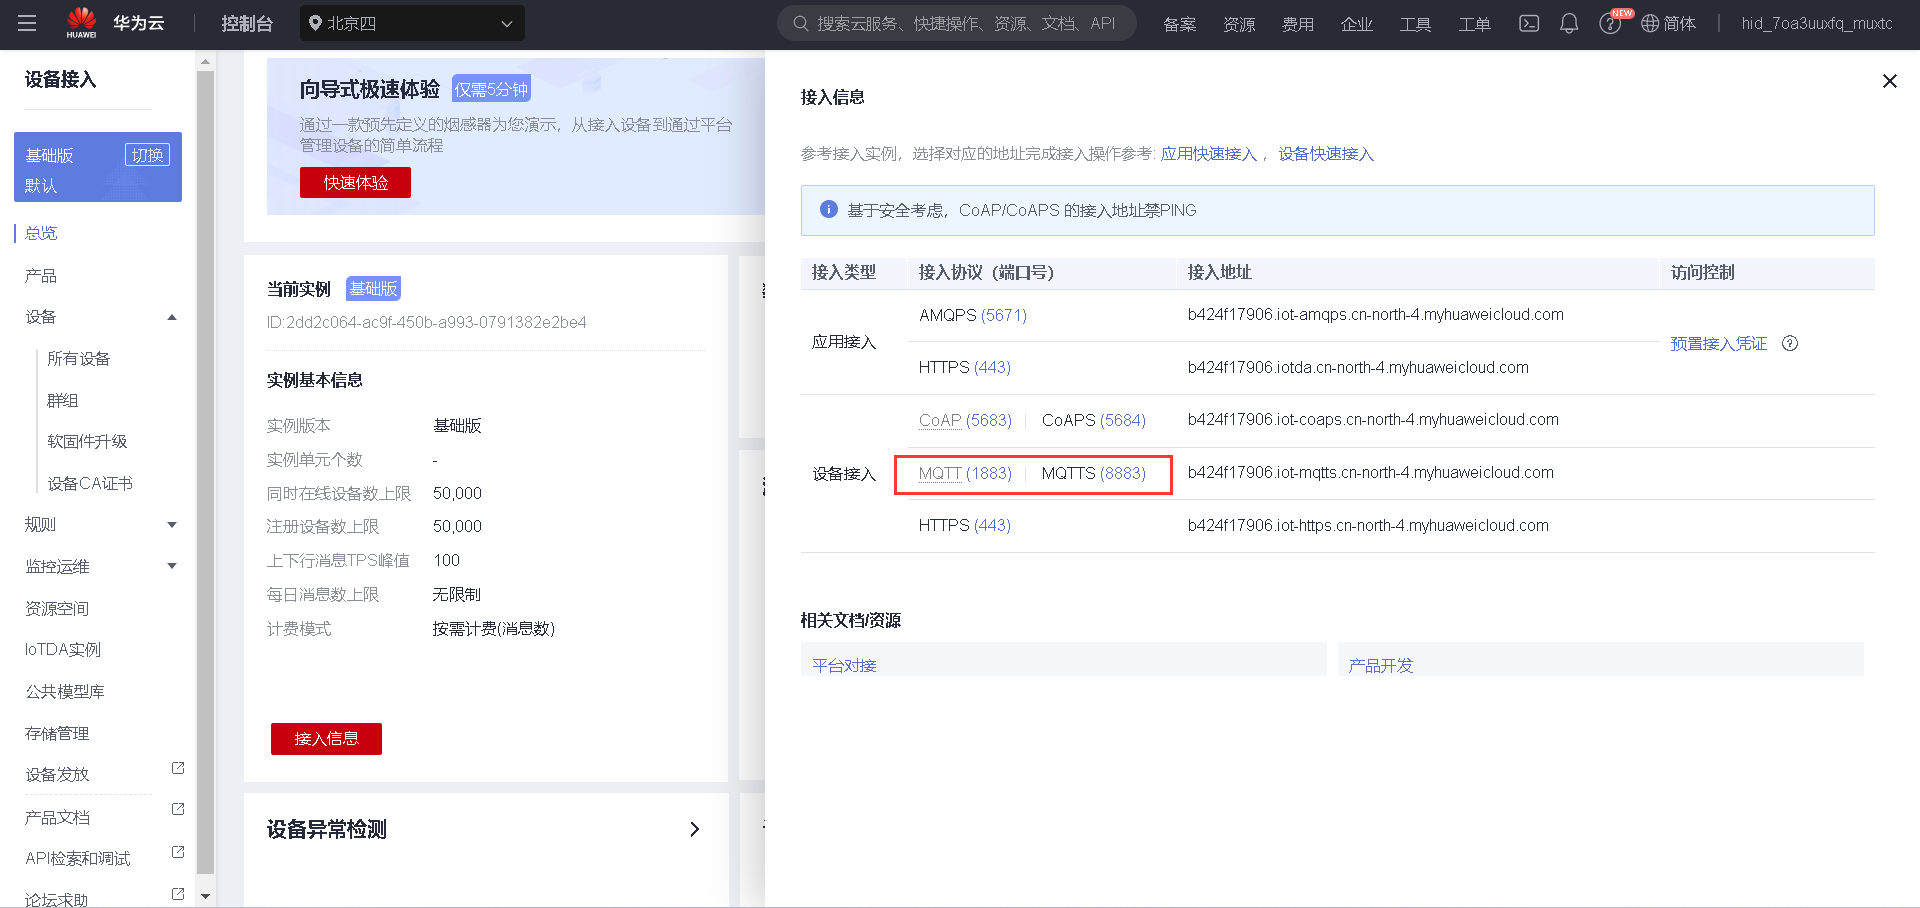The image size is (1920, 908).
Task: Click the CoAP (5683) protocol entry
Action: click(965, 420)
